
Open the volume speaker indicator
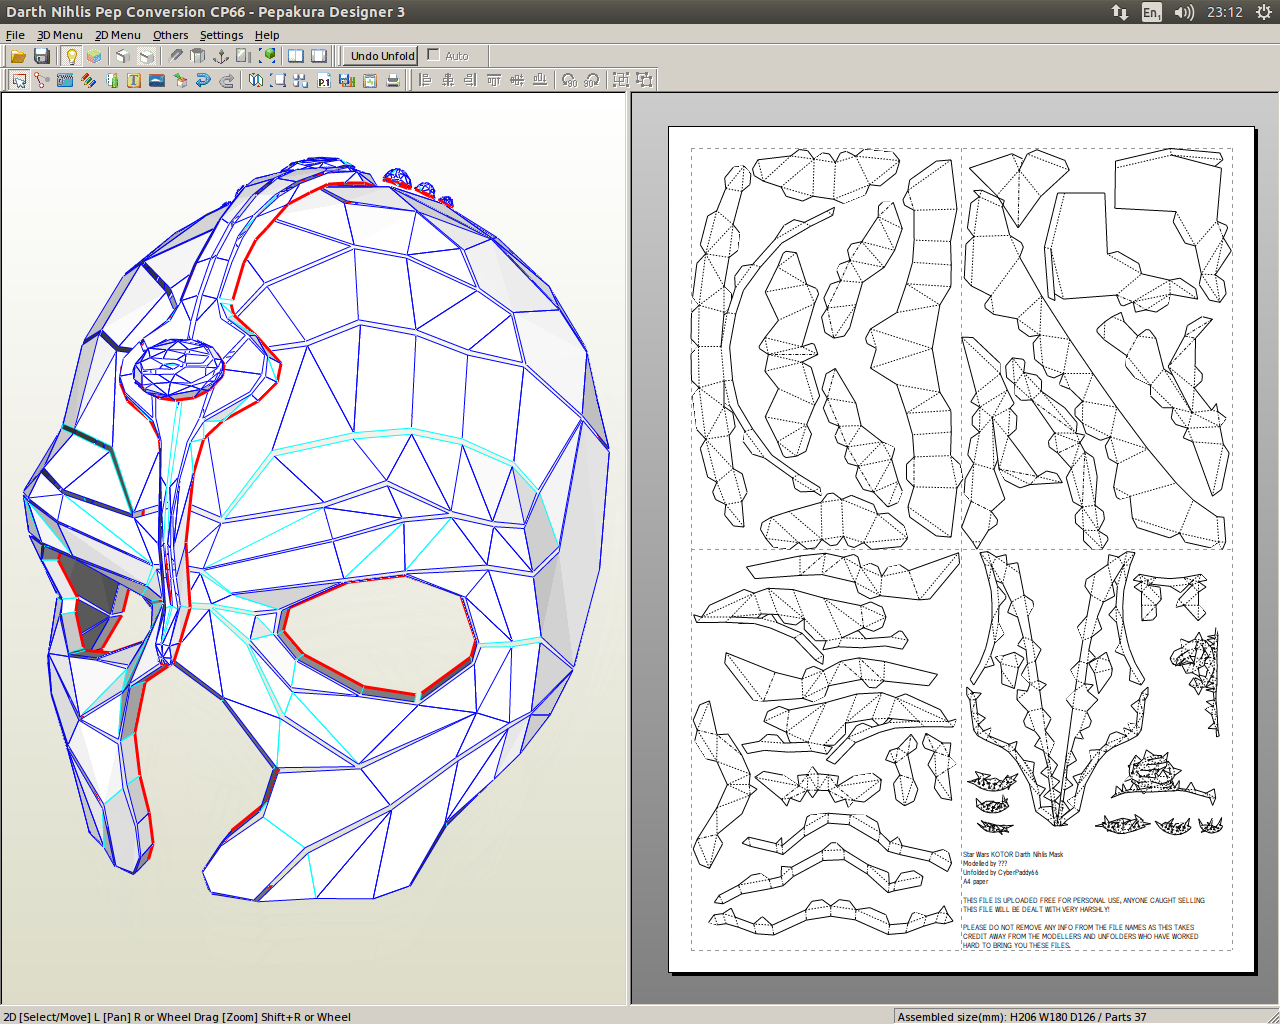tap(1184, 12)
